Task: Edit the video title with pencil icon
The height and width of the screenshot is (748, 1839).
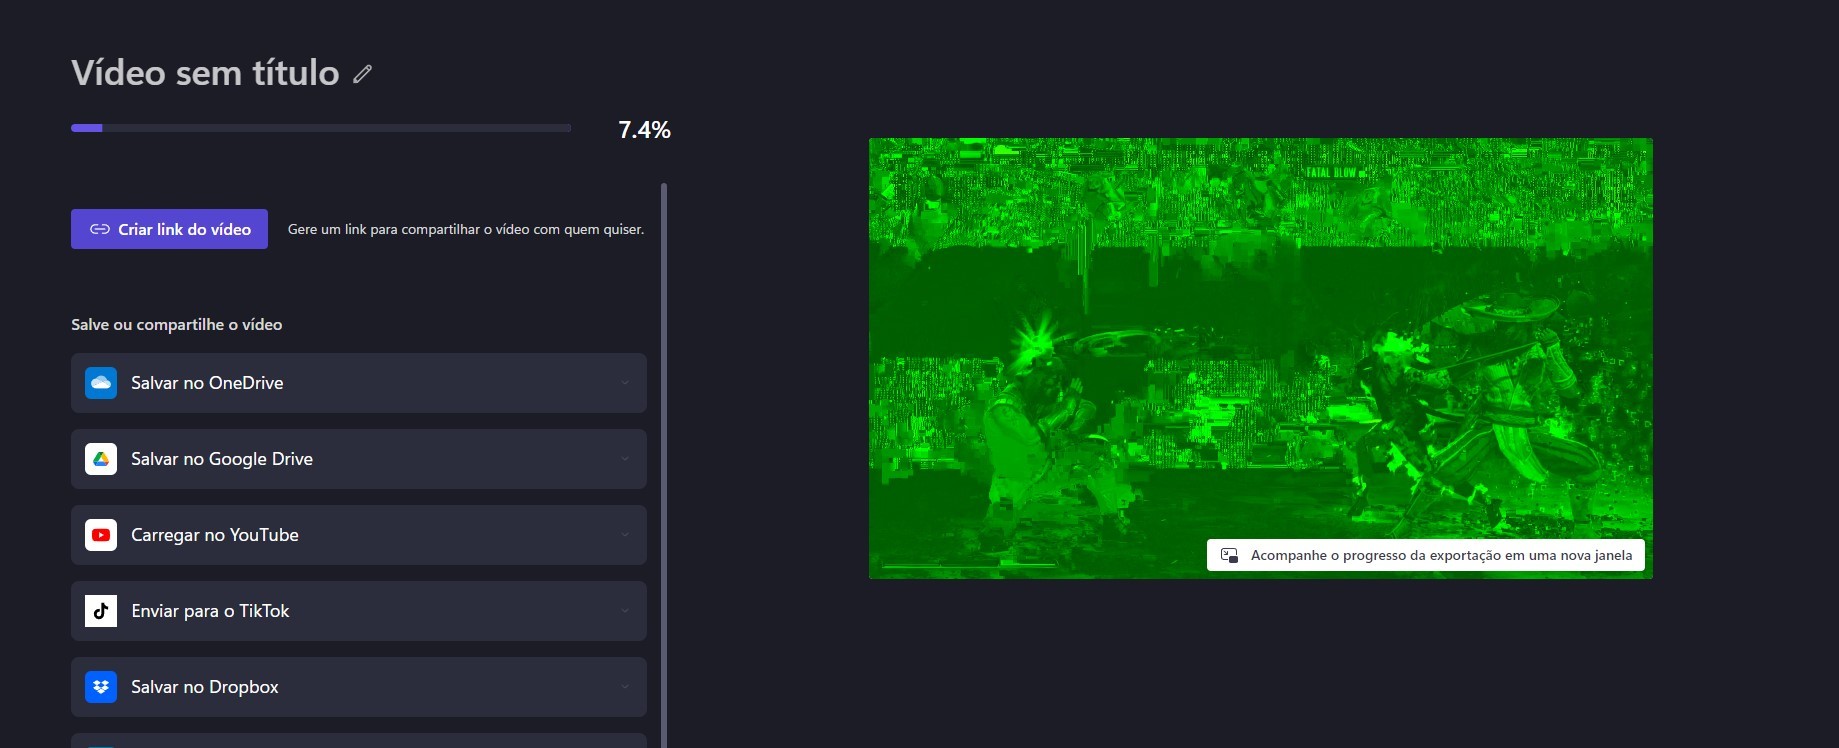Action: (x=363, y=73)
